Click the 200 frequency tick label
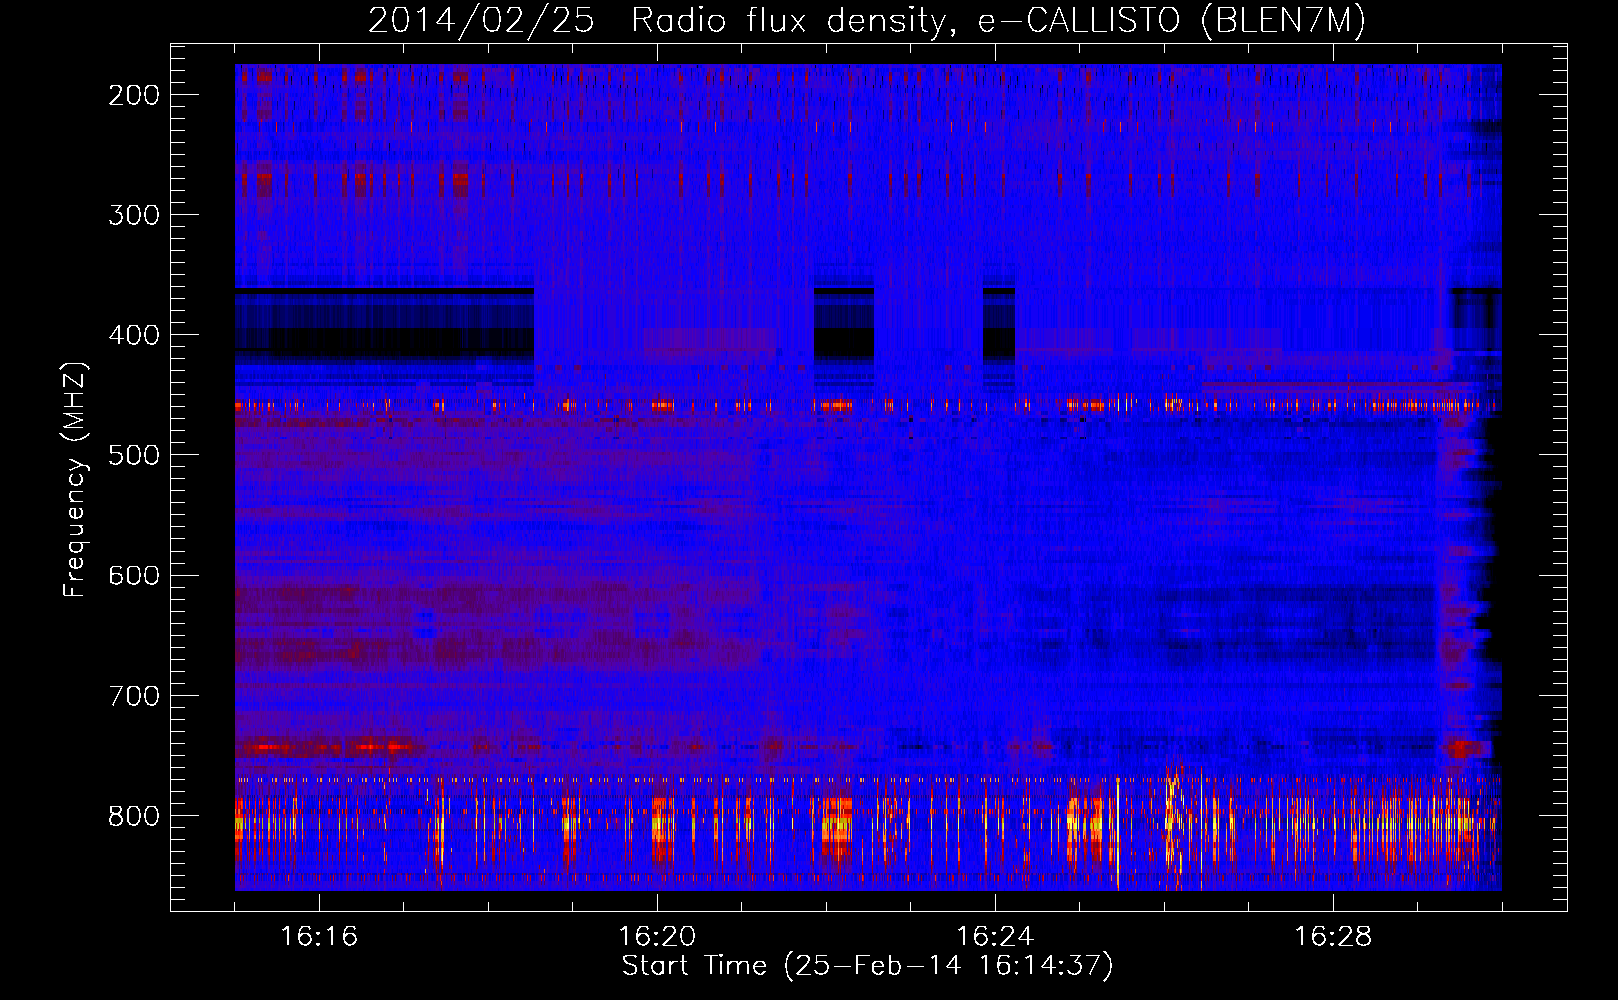Screen dimensions: 1618x1000 click(x=134, y=95)
